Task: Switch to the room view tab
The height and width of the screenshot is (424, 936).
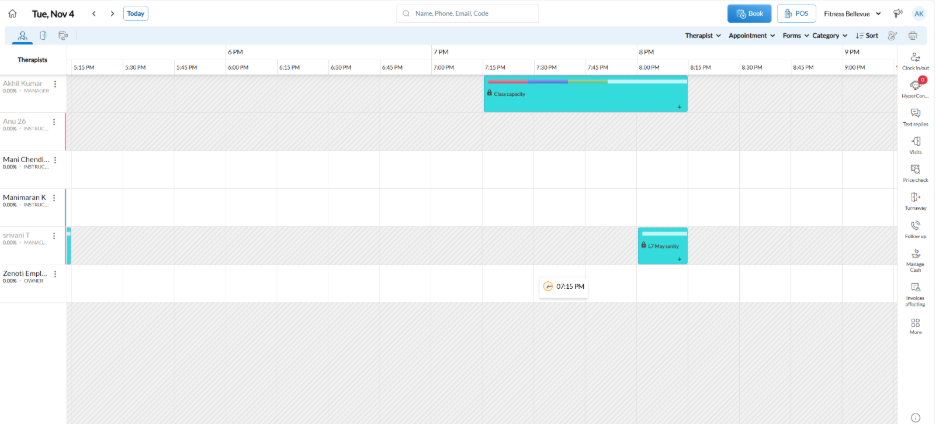Action: click(43, 35)
